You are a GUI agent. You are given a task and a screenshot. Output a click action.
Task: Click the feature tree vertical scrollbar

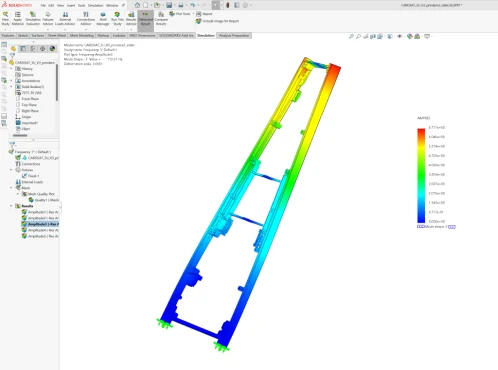(57, 82)
